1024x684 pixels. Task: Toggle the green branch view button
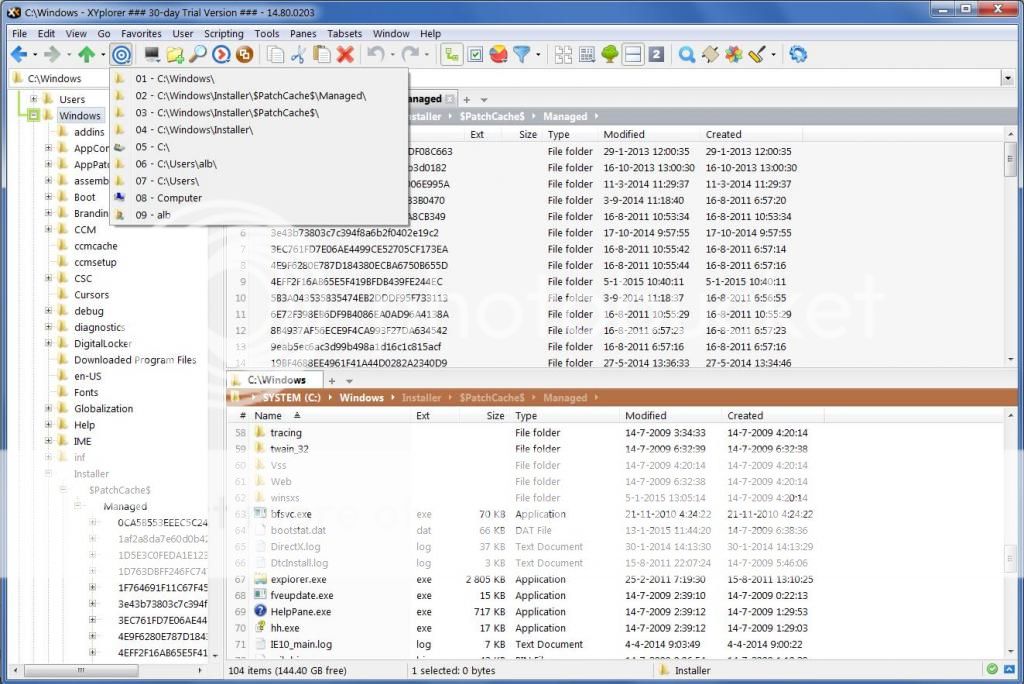click(451, 54)
